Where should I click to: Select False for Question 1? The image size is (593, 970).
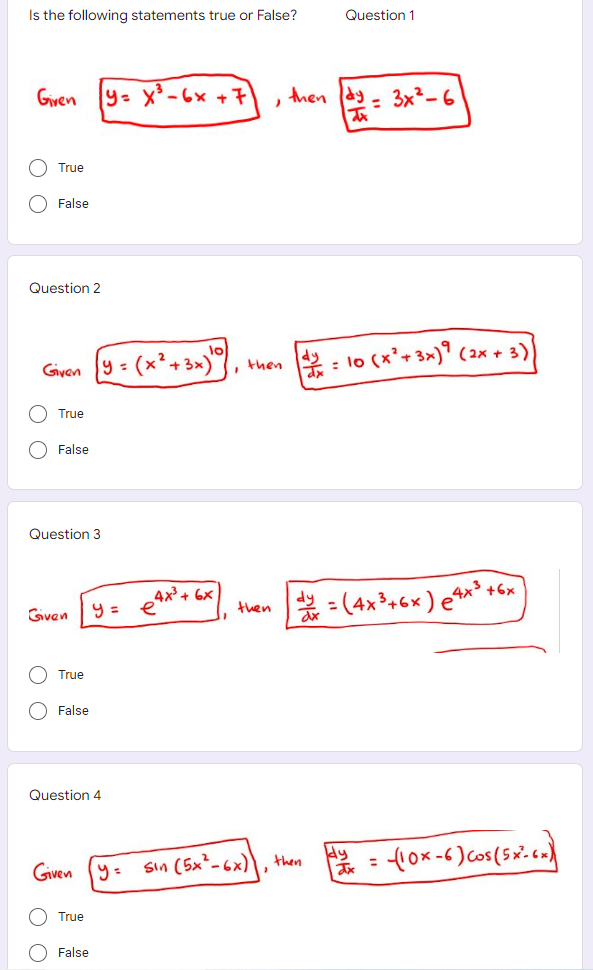pyautogui.click(x=38, y=203)
